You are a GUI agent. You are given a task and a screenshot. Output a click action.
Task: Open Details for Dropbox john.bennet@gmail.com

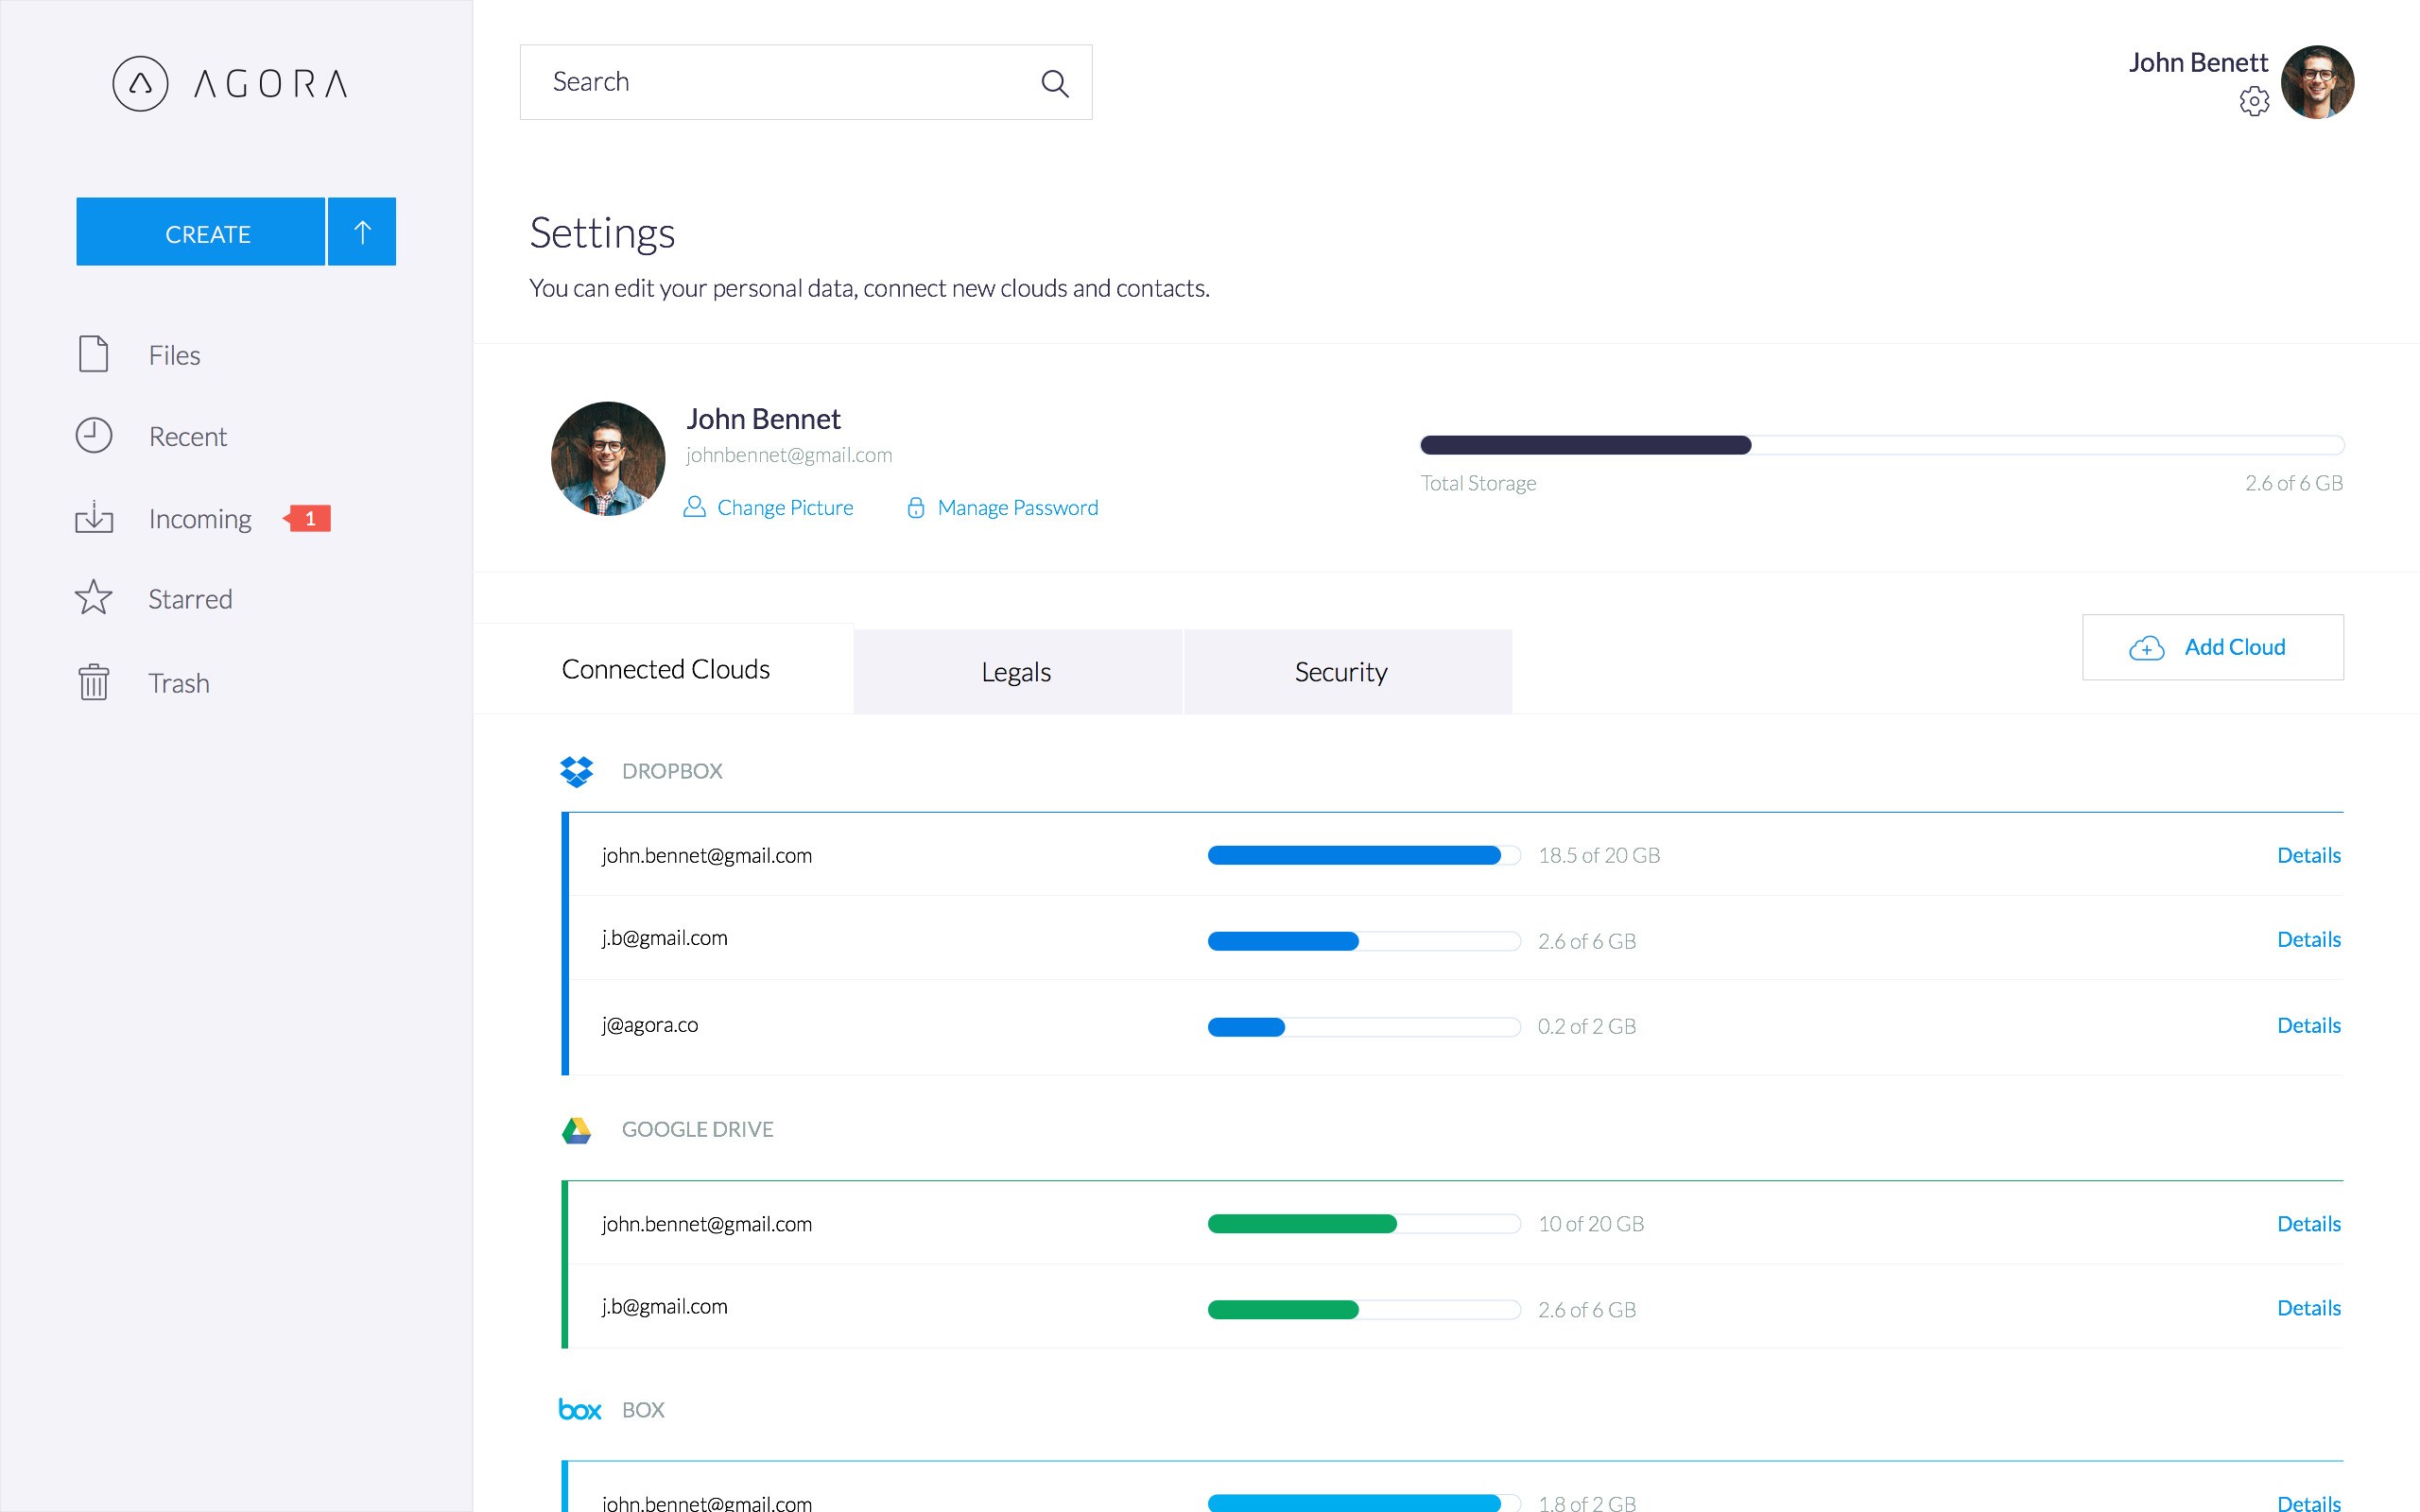[x=2308, y=855]
